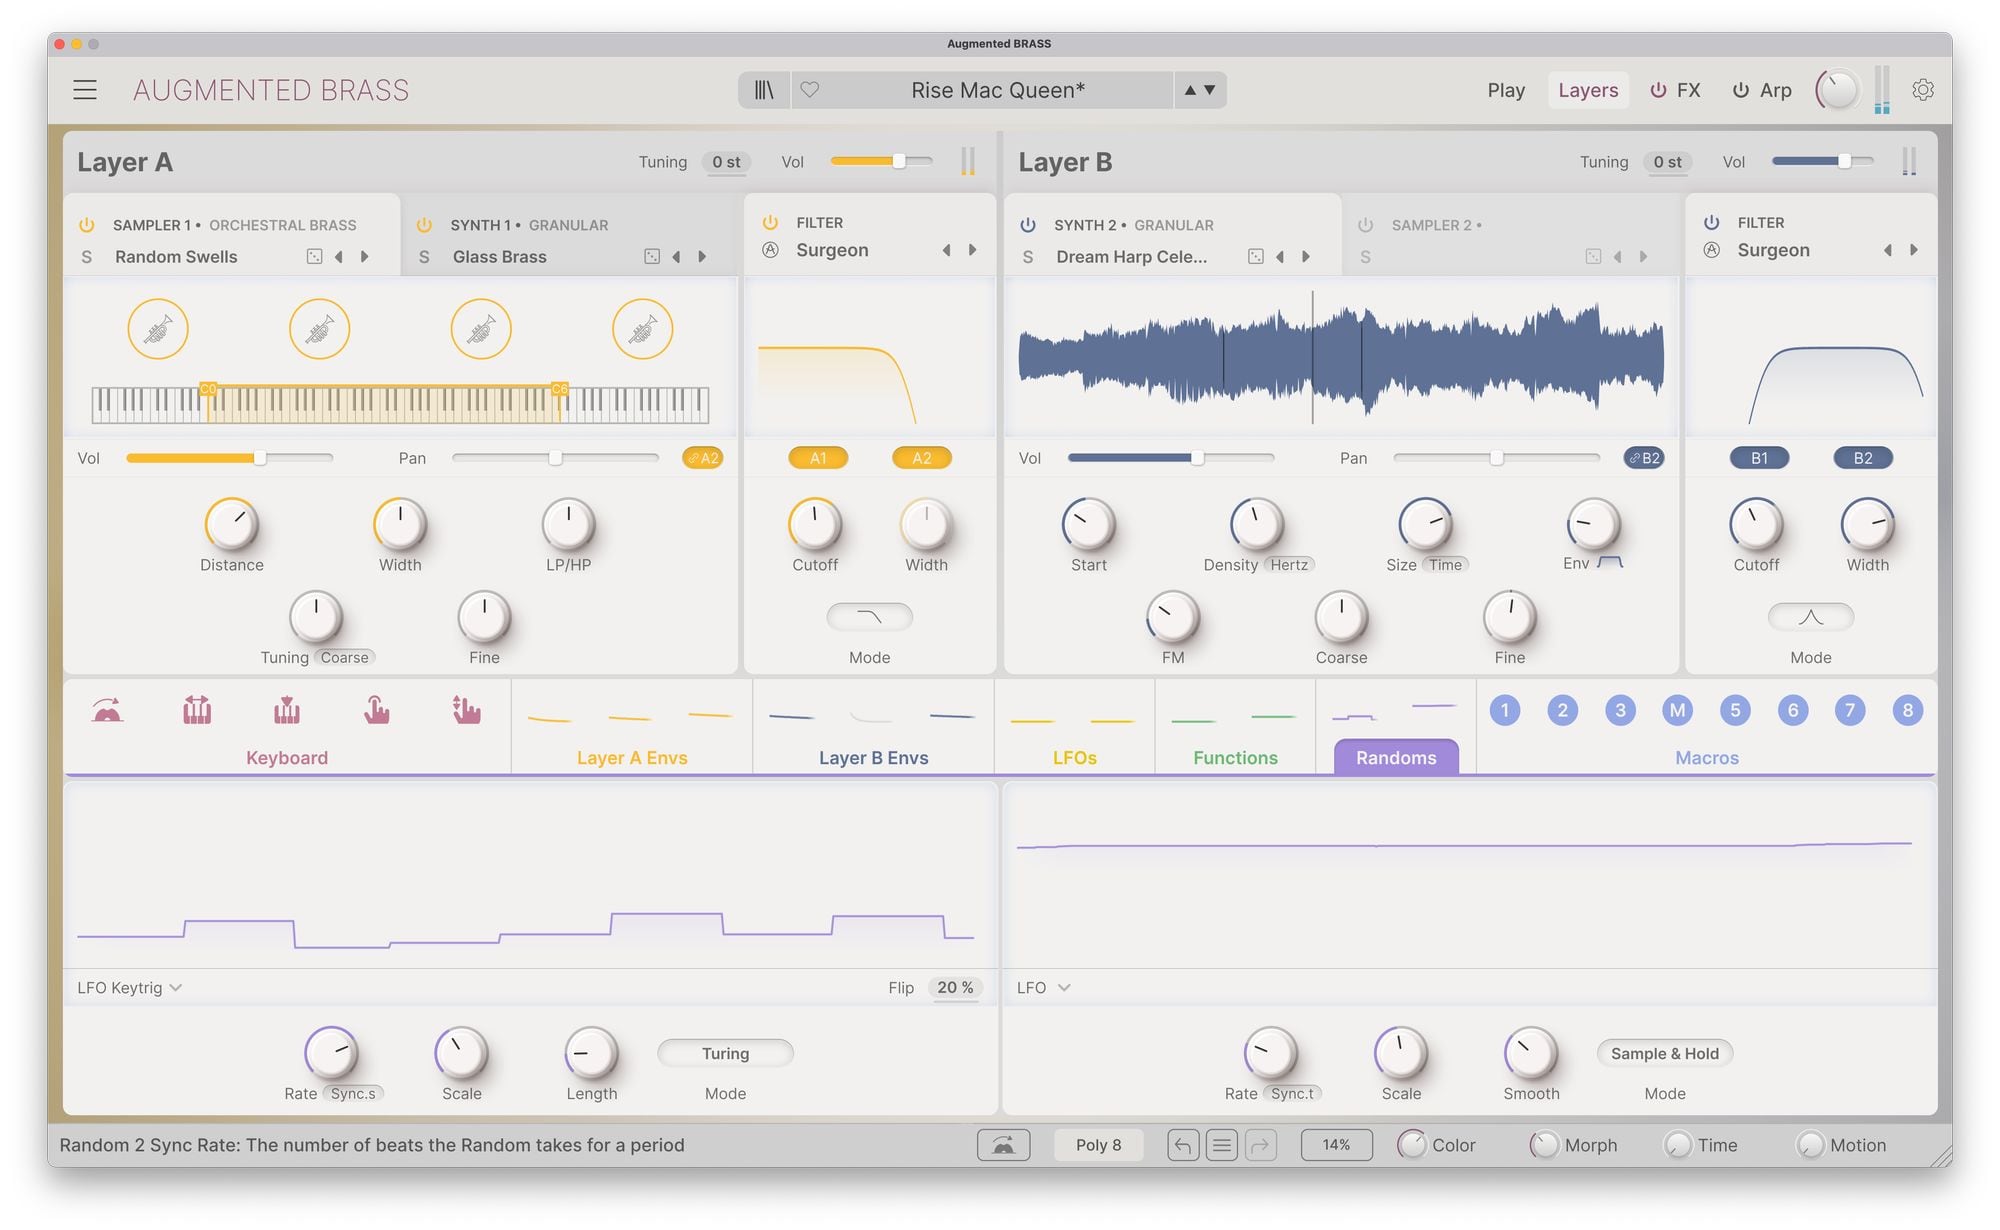
Task: Adjust the Layer A Vol slider
Action: [898, 162]
